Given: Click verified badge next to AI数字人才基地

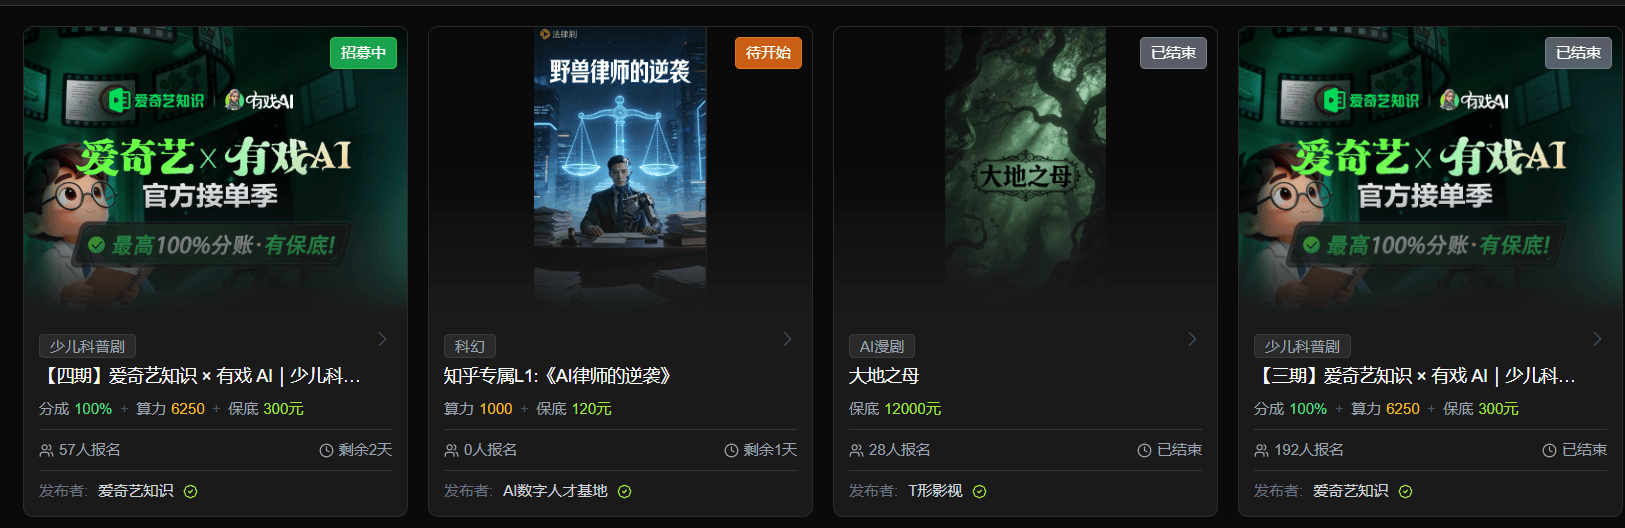Looking at the screenshot, I should 624,491.
